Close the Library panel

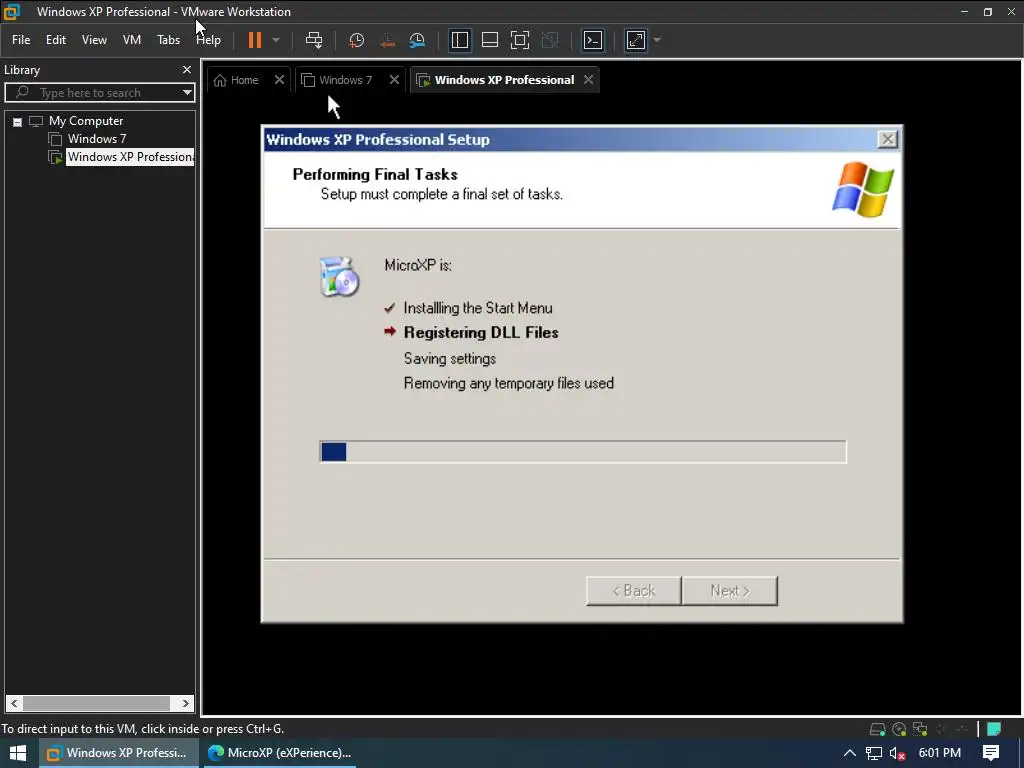click(x=187, y=69)
